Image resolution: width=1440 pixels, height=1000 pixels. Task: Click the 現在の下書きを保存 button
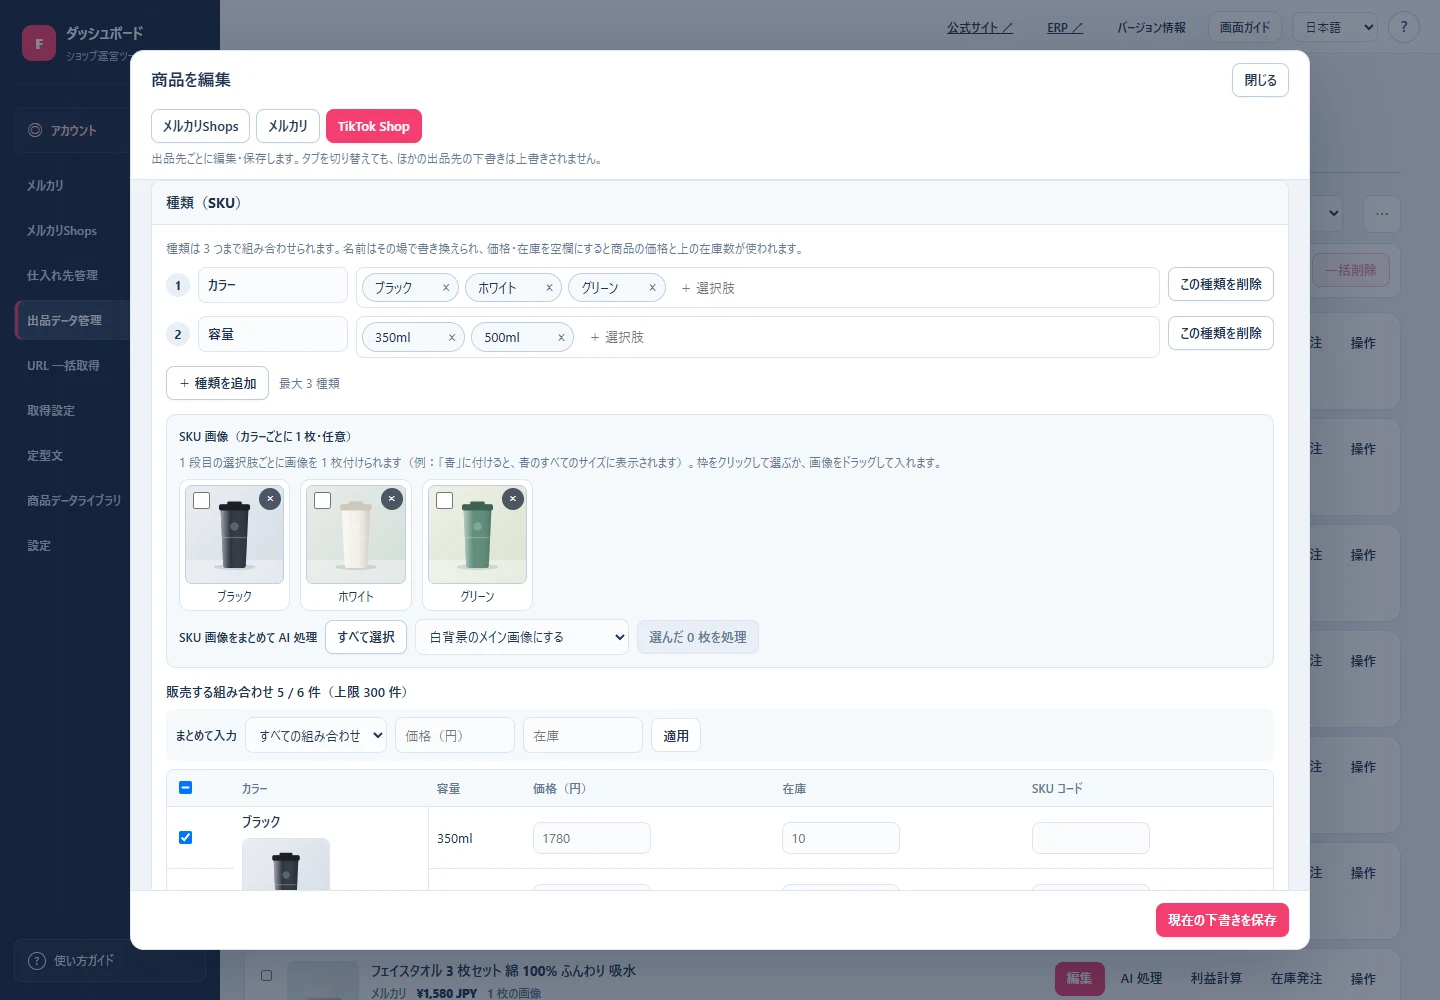1222,920
